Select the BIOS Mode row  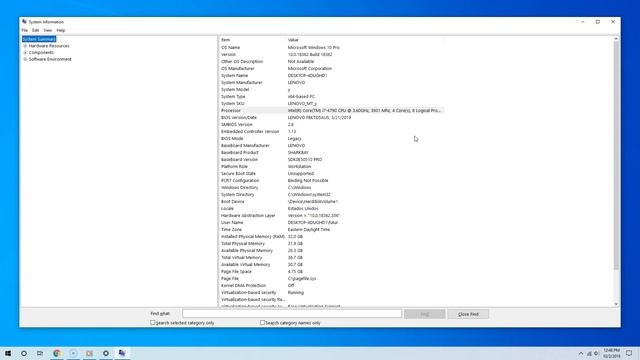[331, 138]
